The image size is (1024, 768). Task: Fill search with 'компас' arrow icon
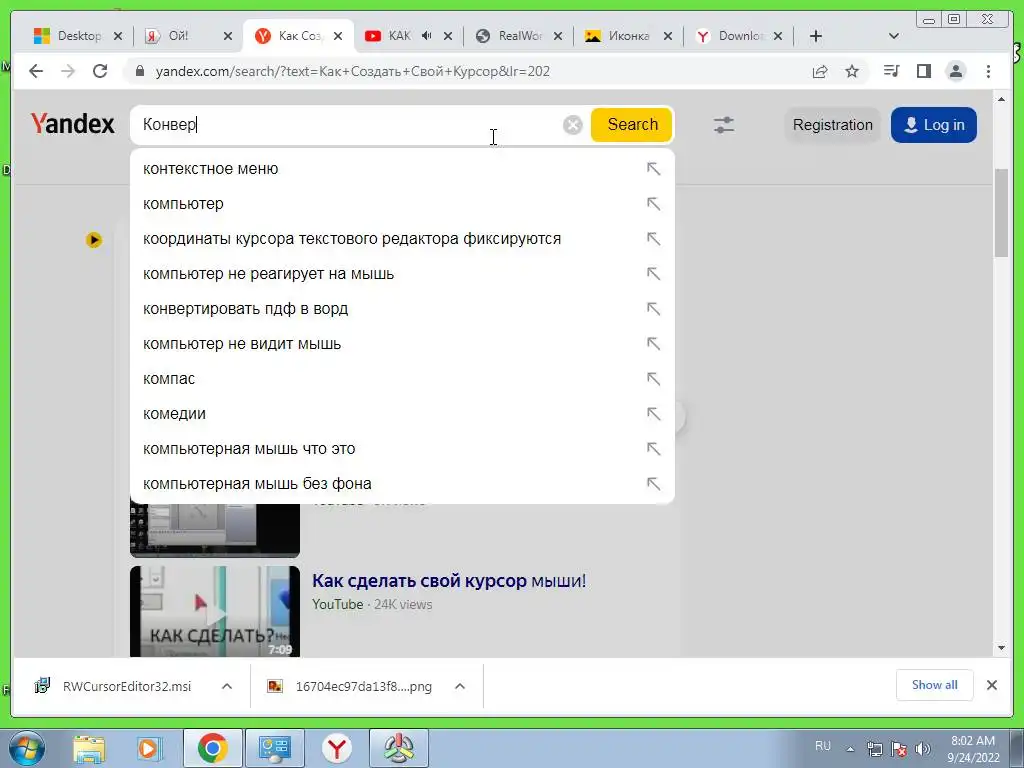[653, 379]
